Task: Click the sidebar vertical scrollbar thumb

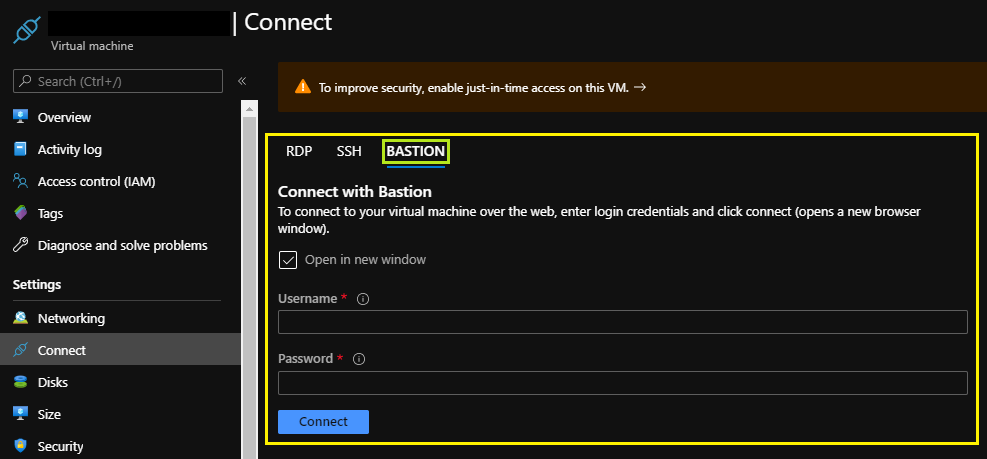Action: 249,288
